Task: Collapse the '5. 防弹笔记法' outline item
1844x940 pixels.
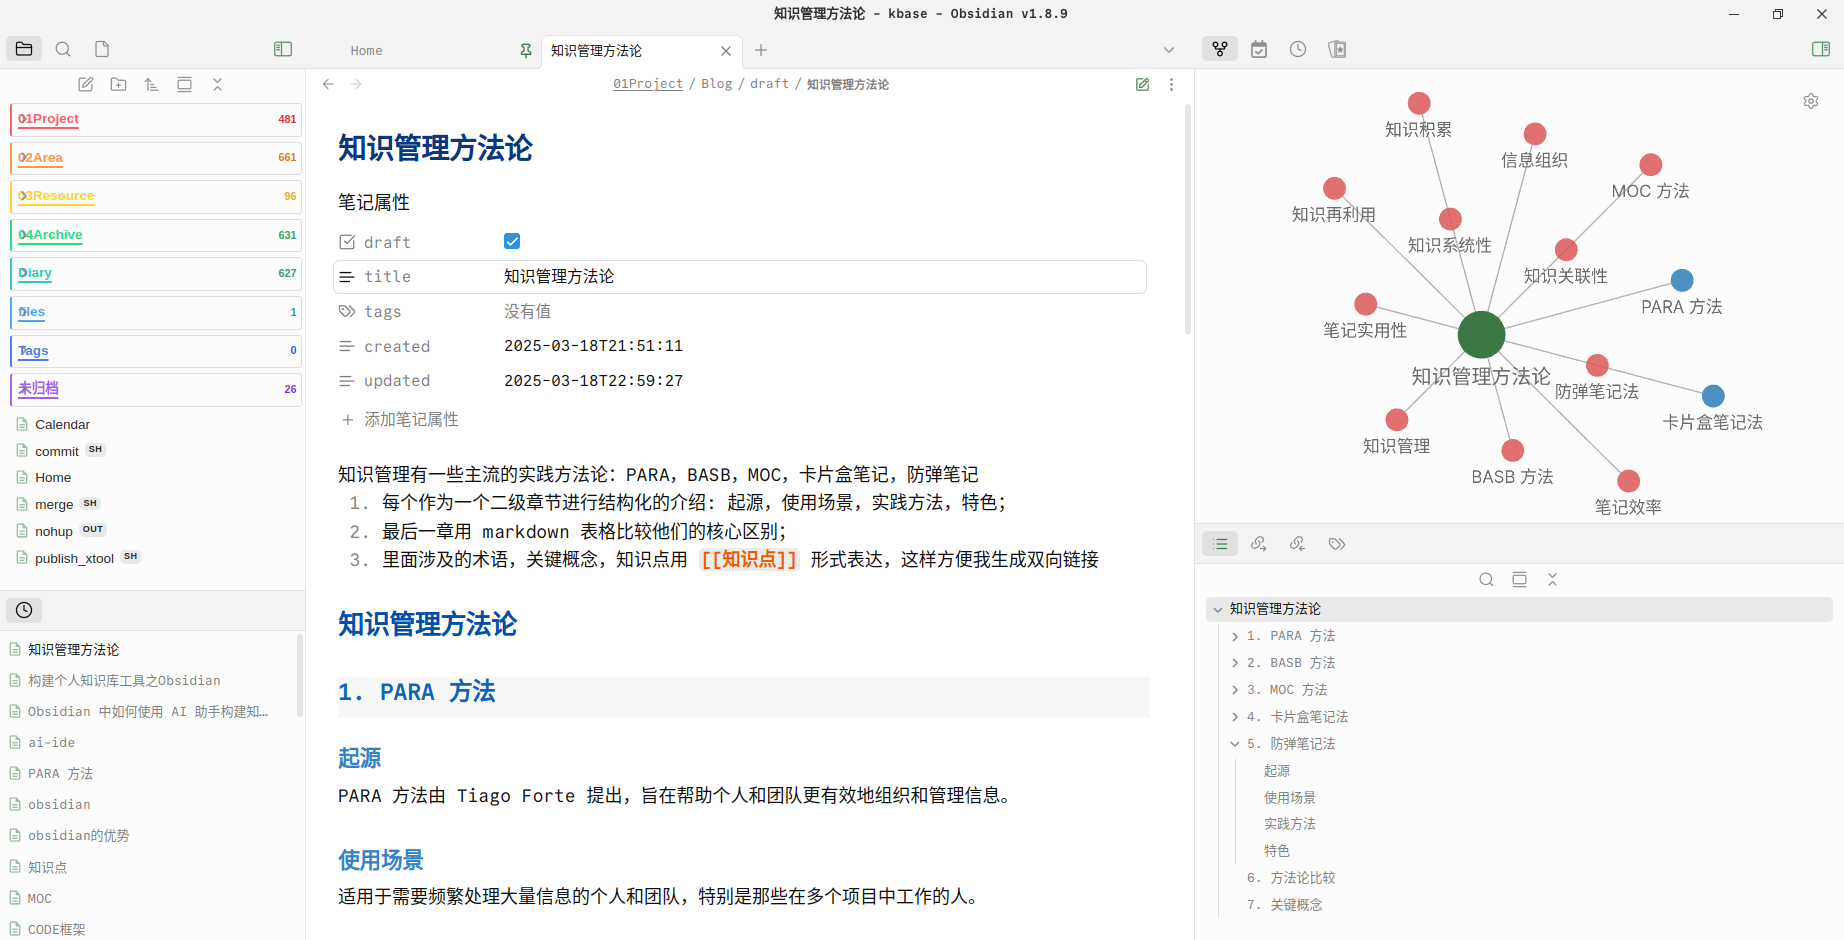Action: pos(1235,744)
